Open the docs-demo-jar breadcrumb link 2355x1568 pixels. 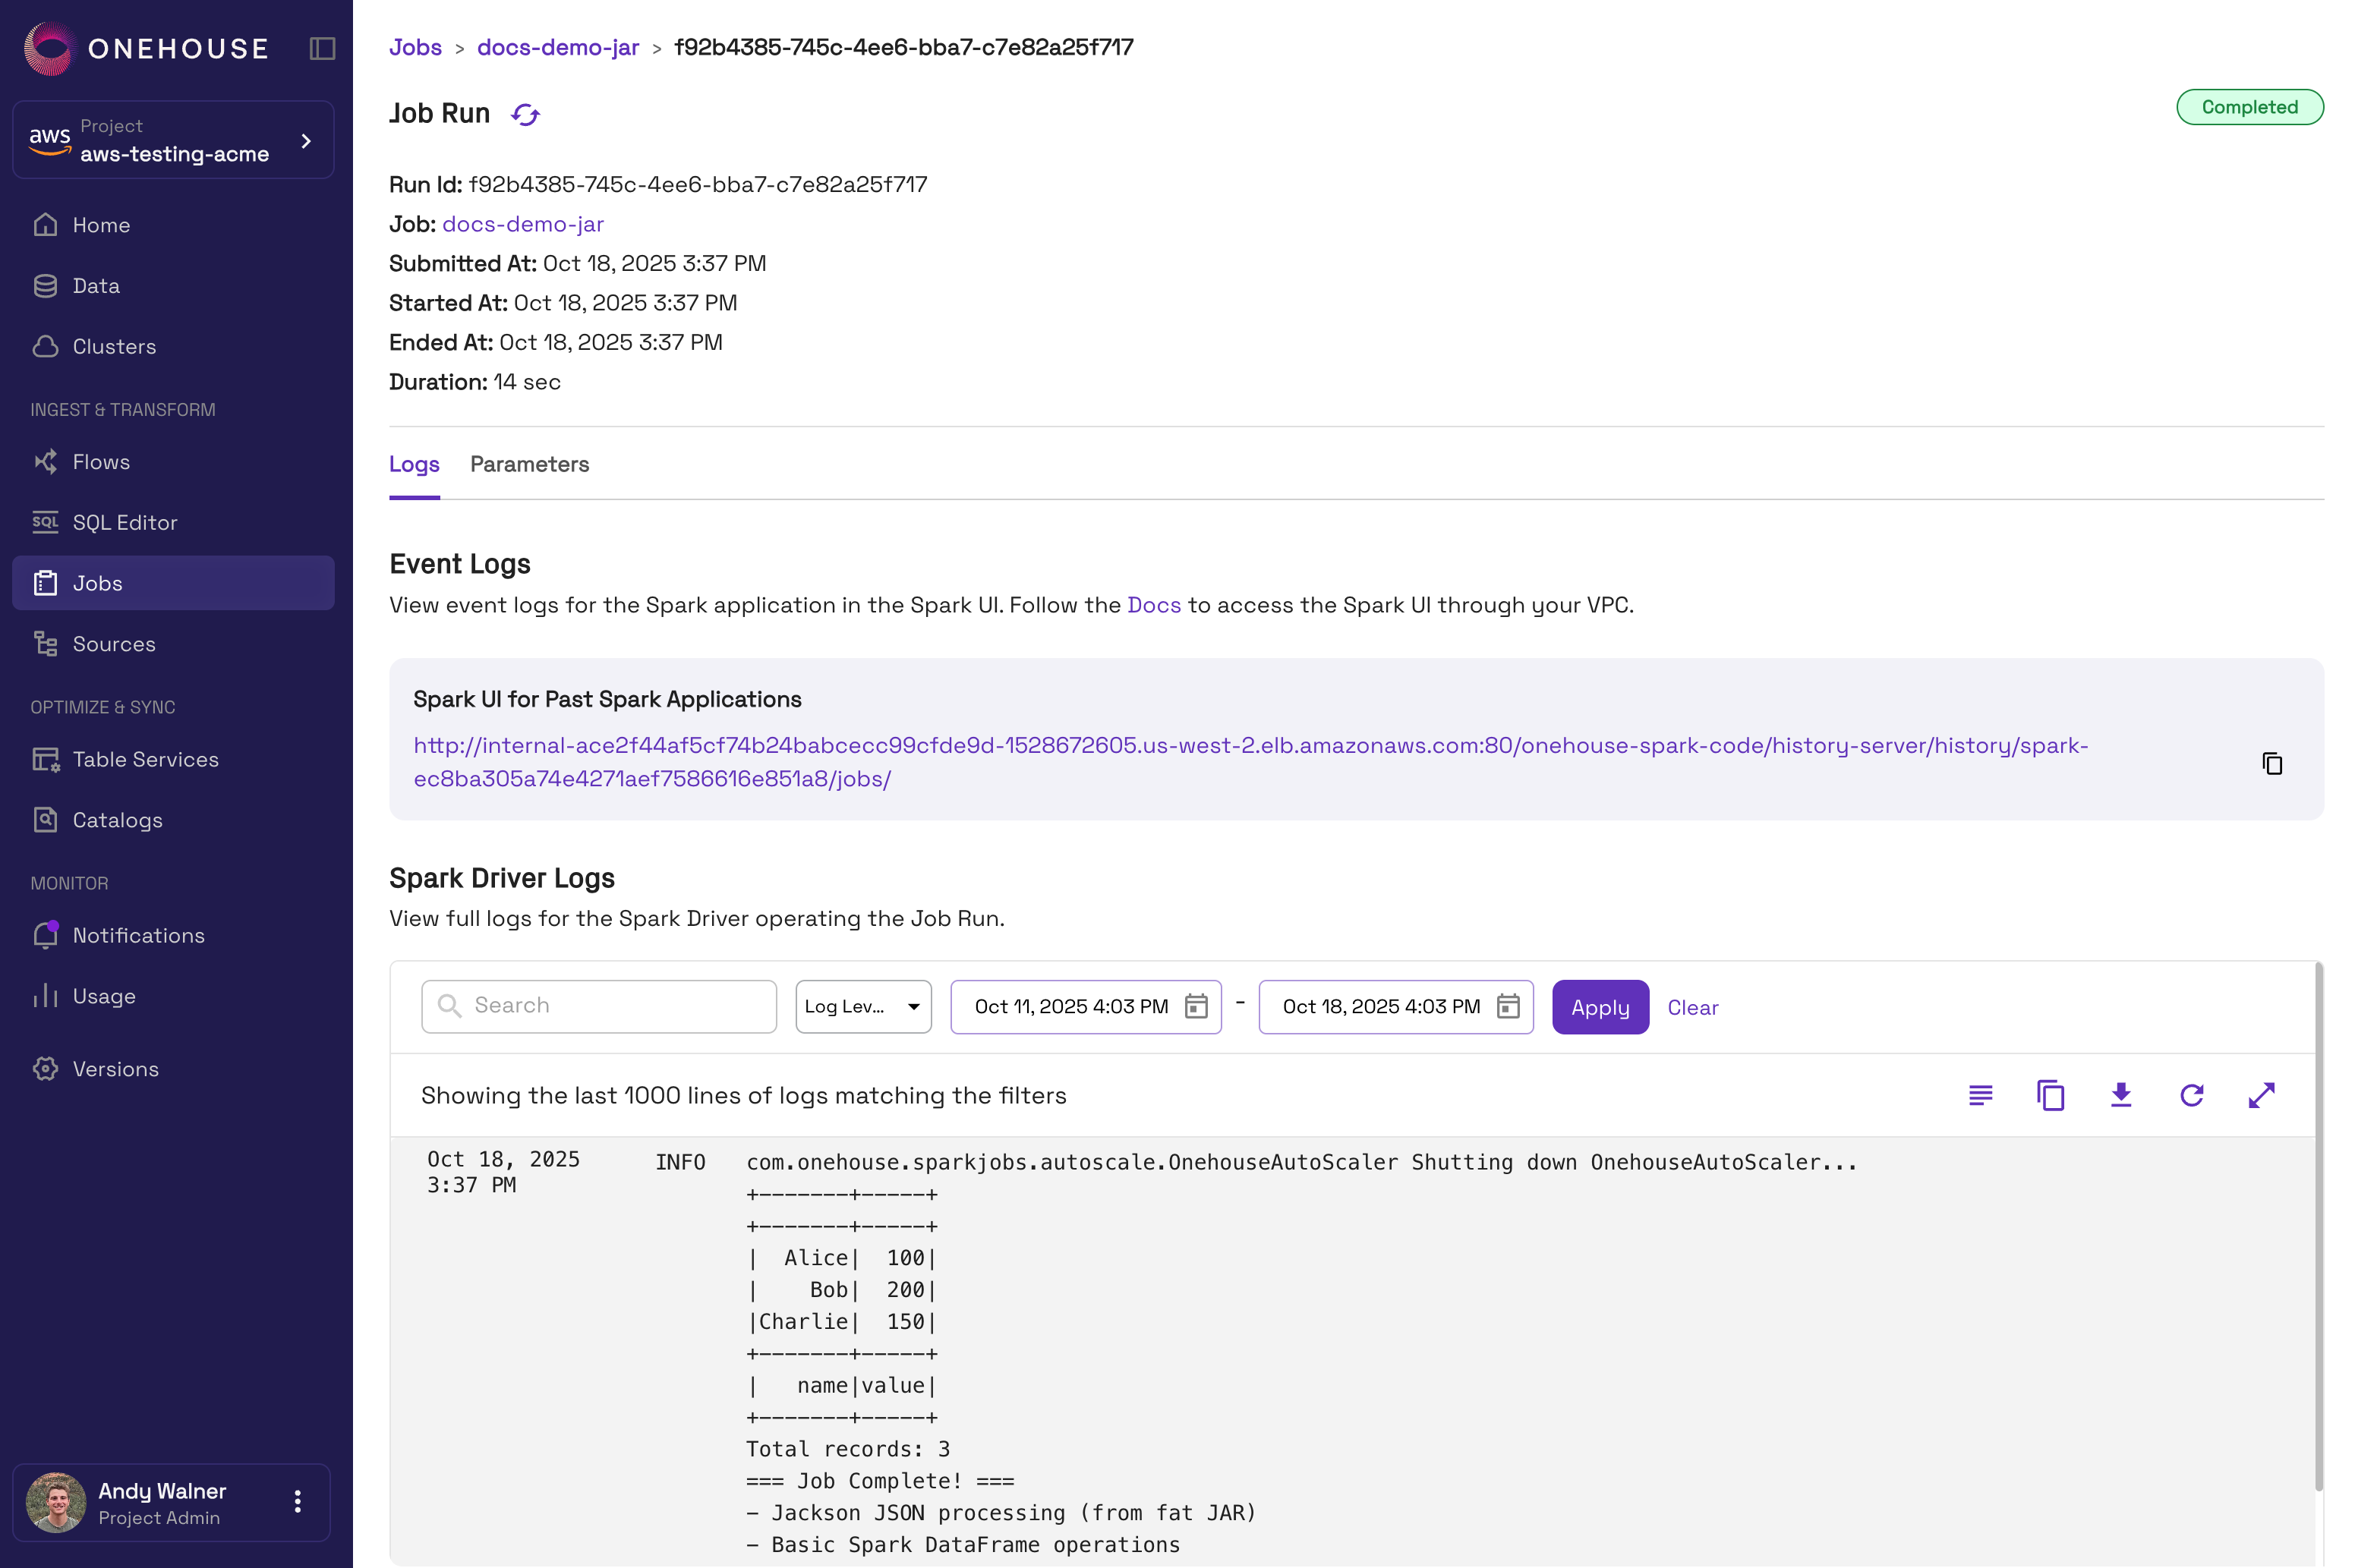pos(557,47)
